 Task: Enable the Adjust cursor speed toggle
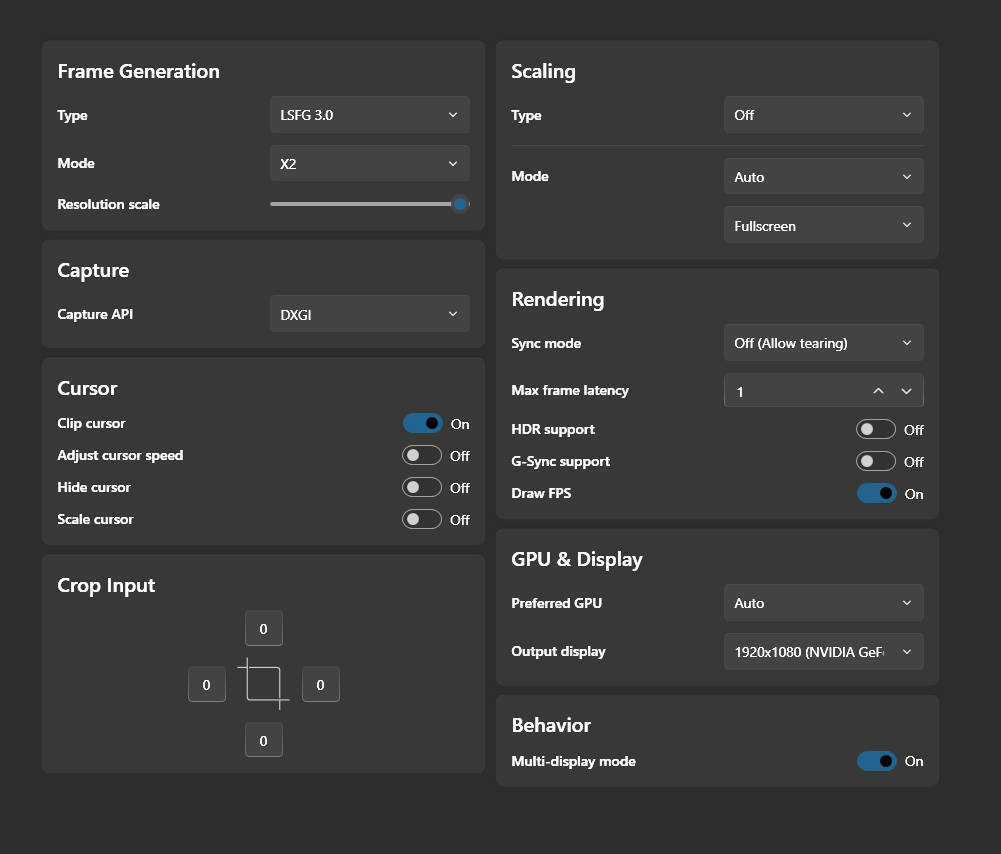[x=422, y=456]
